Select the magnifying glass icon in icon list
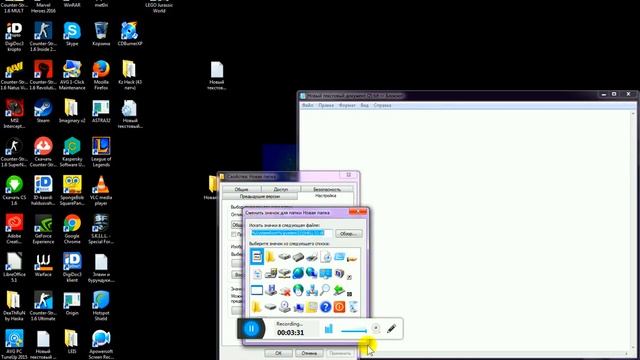640x360 pixels. (325, 290)
